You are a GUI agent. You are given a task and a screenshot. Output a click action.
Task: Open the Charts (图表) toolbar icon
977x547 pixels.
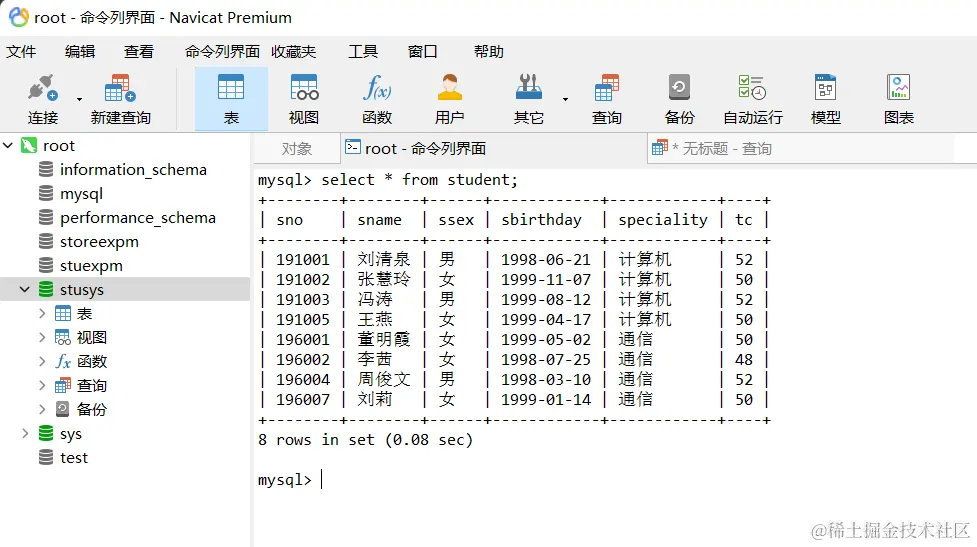coord(898,88)
